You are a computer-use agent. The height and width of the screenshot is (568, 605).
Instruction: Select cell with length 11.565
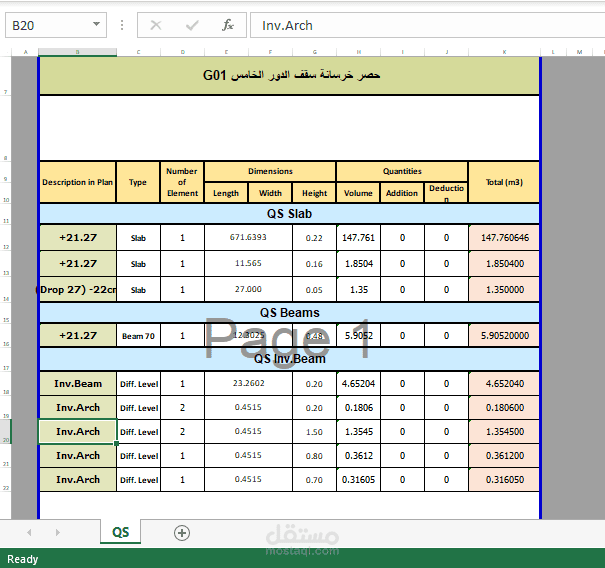248,264
